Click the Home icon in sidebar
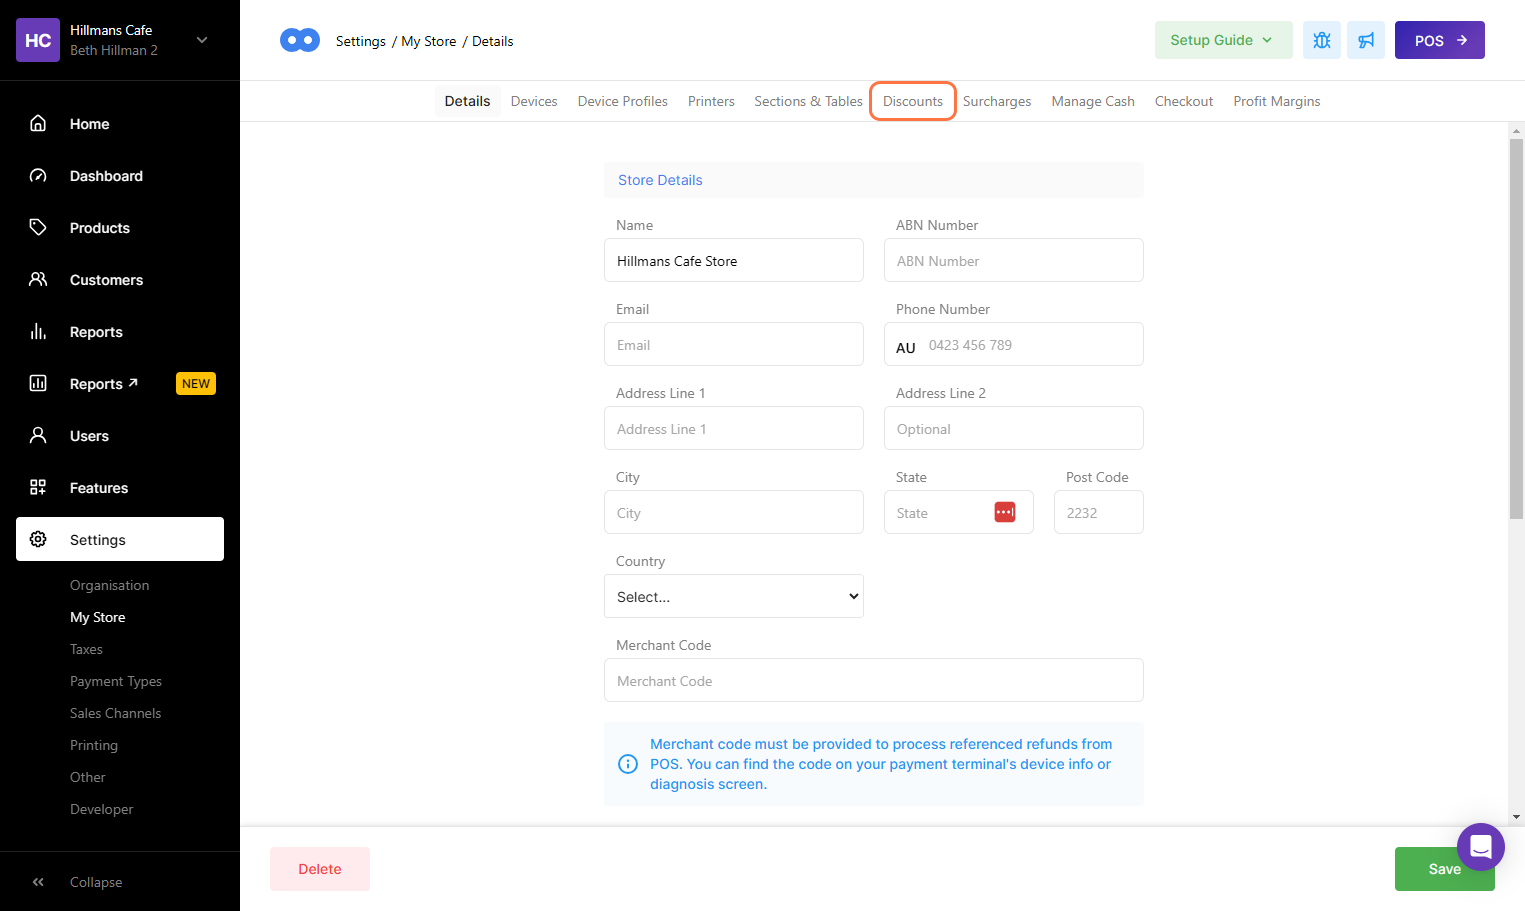This screenshot has height=911, width=1525. [x=38, y=124]
